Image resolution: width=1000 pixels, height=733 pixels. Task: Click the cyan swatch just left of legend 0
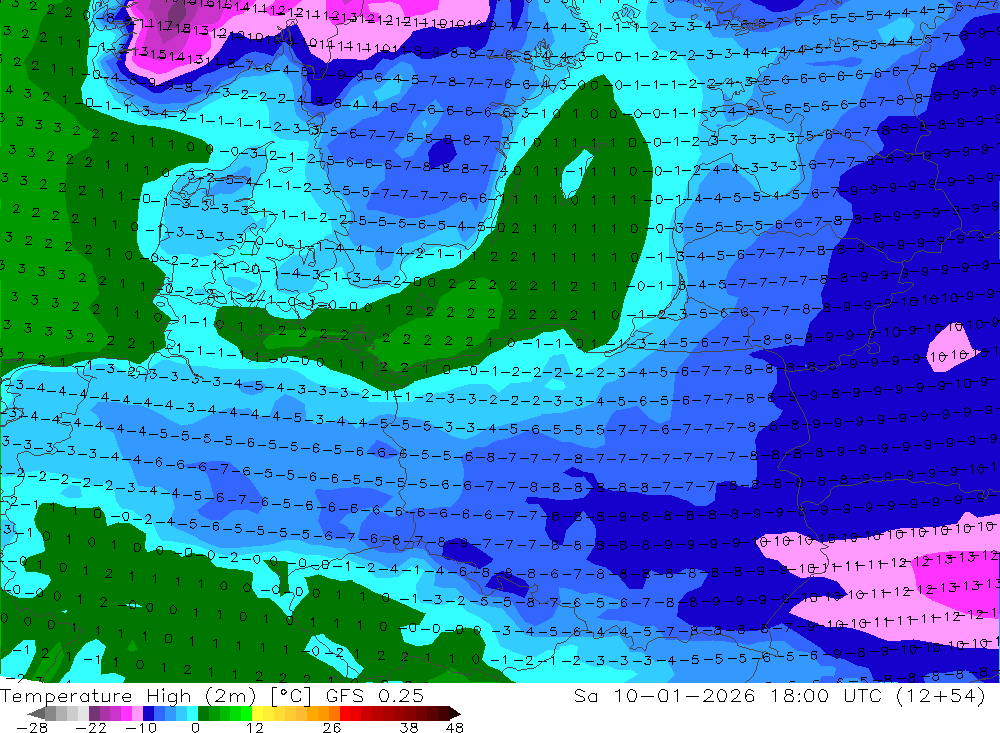coord(193,713)
